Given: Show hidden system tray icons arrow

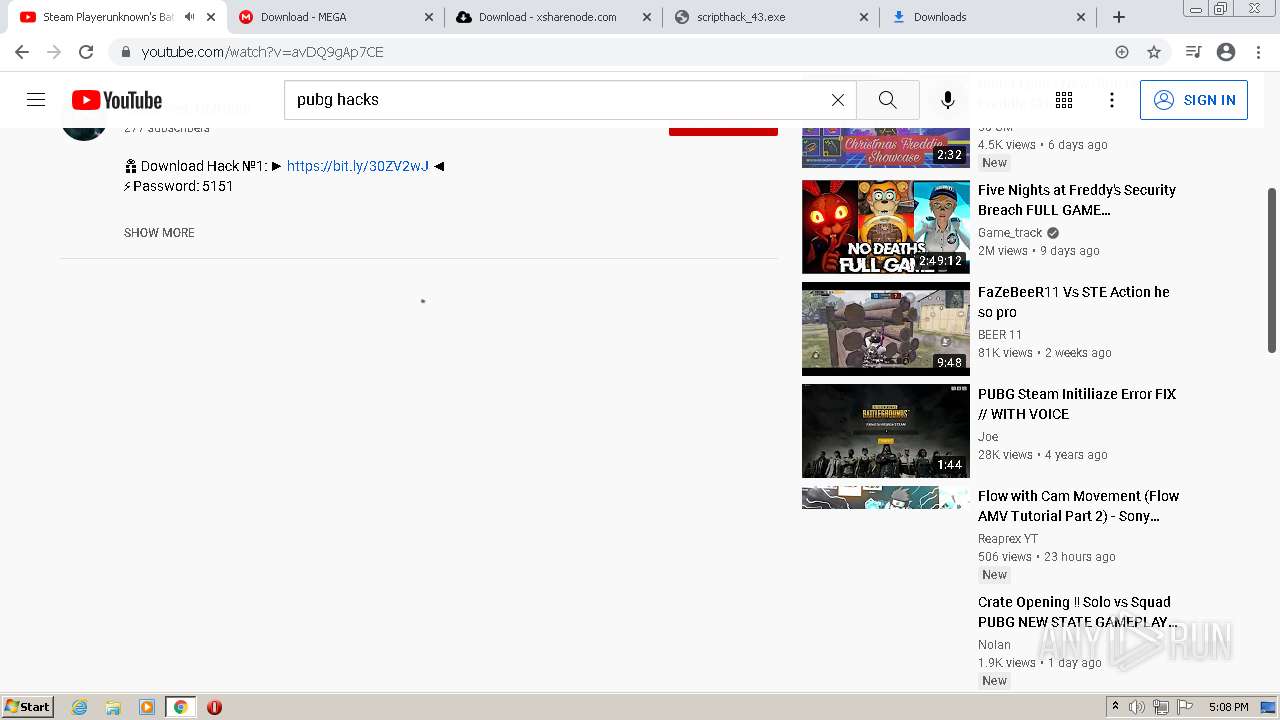Looking at the screenshot, I should [x=1116, y=707].
